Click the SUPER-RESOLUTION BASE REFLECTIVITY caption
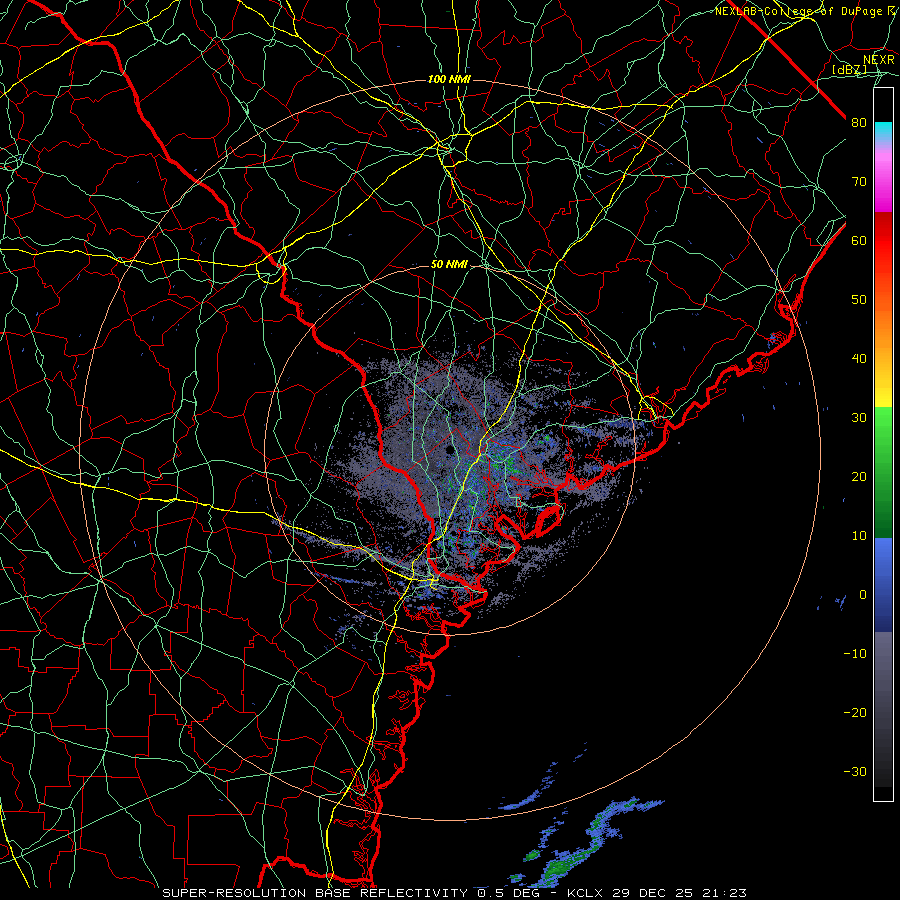Image resolution: width=900 pixels, height=900 pixels. [315, 893]
